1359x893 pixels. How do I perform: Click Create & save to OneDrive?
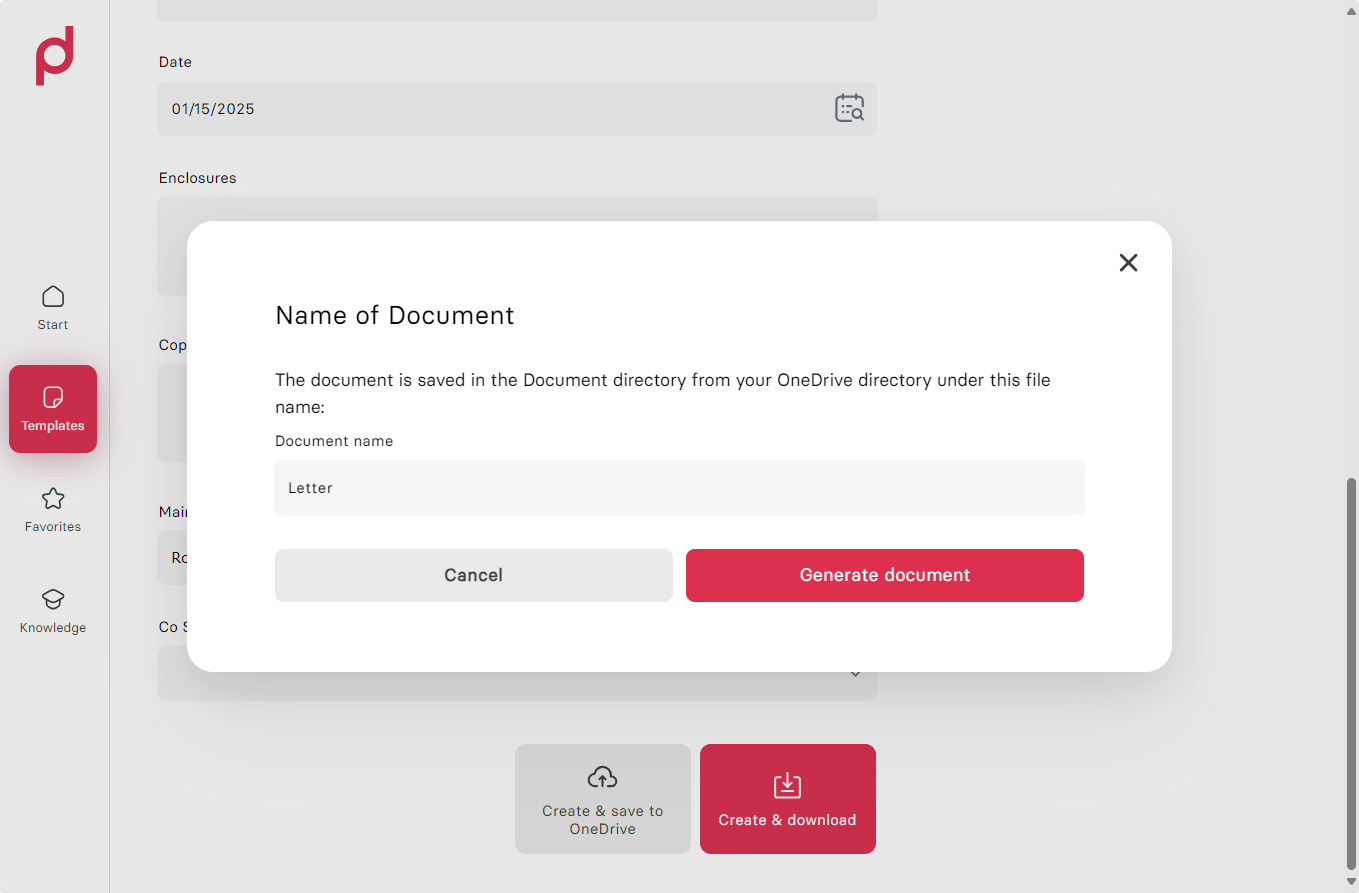pos(603,799)
